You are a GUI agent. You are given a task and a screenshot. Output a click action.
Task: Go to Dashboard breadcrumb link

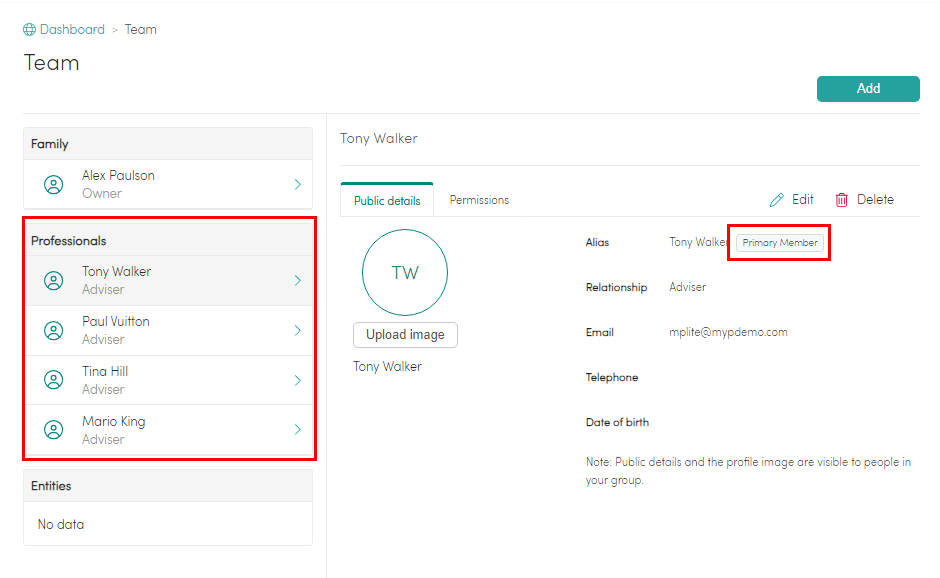(x=72, y=30)
